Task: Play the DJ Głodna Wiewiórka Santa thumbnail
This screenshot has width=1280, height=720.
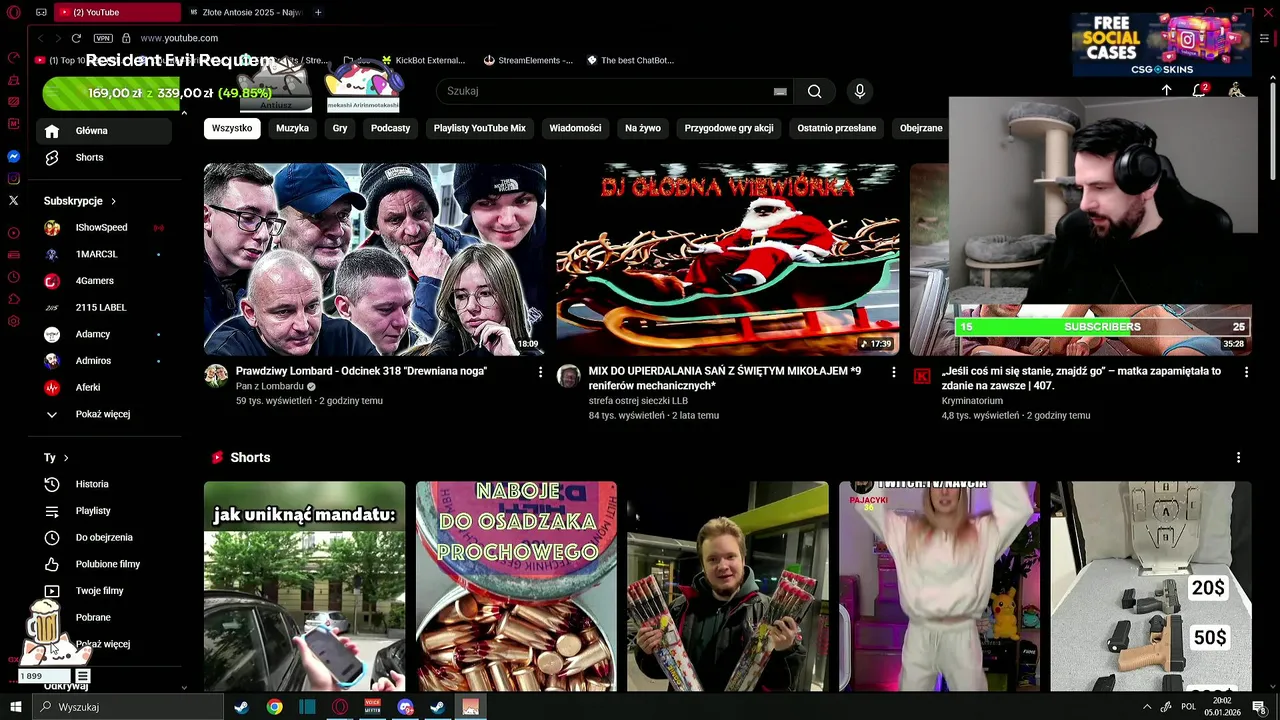Action: coord(728,259)
